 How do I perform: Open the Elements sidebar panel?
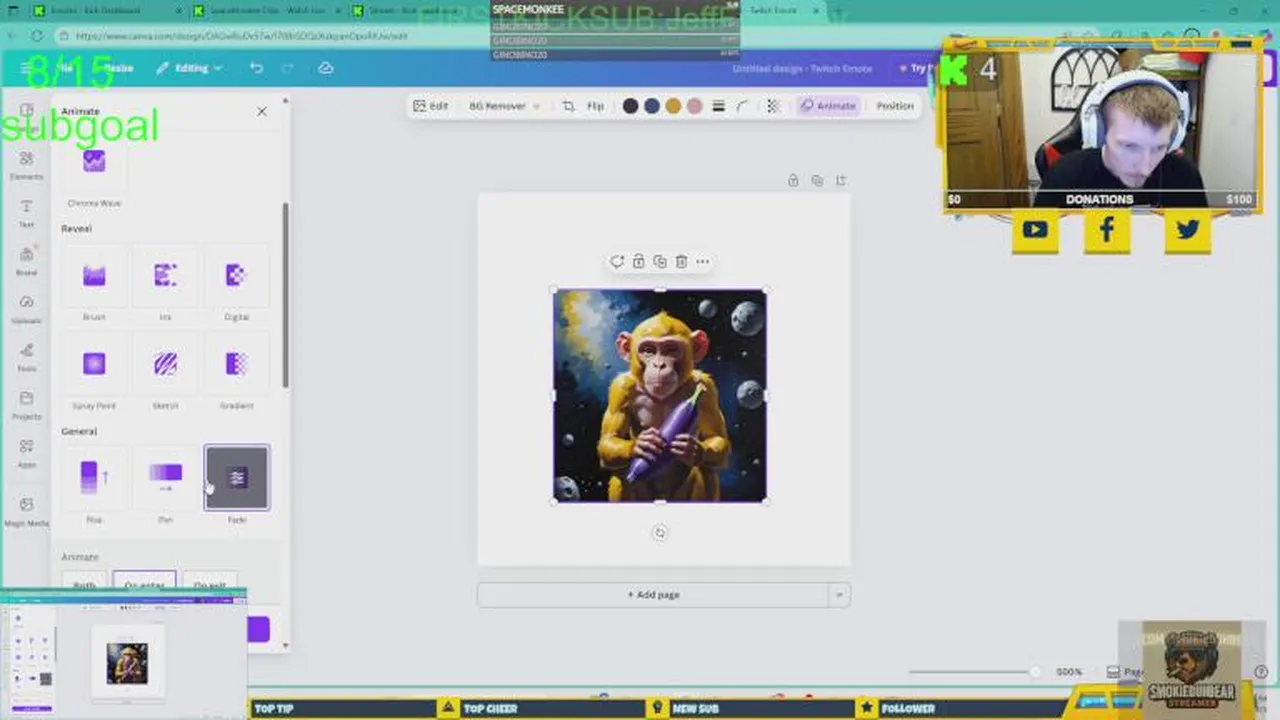tap(26, 165)
